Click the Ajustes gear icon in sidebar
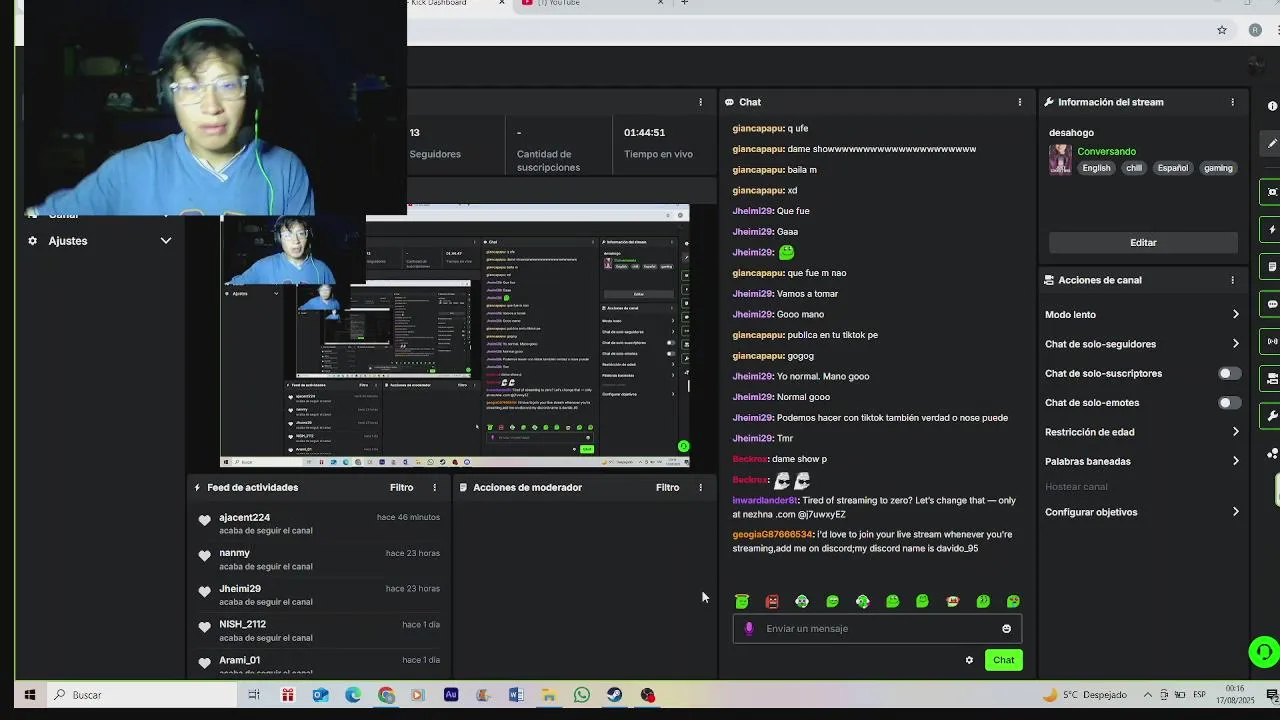 [x=32, y=241]
